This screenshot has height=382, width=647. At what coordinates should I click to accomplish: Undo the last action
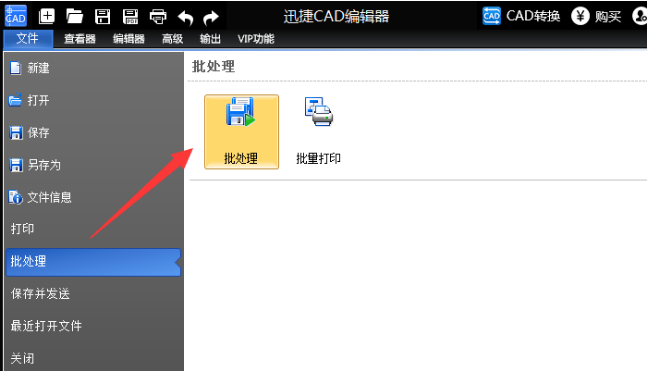pos(185,17)
